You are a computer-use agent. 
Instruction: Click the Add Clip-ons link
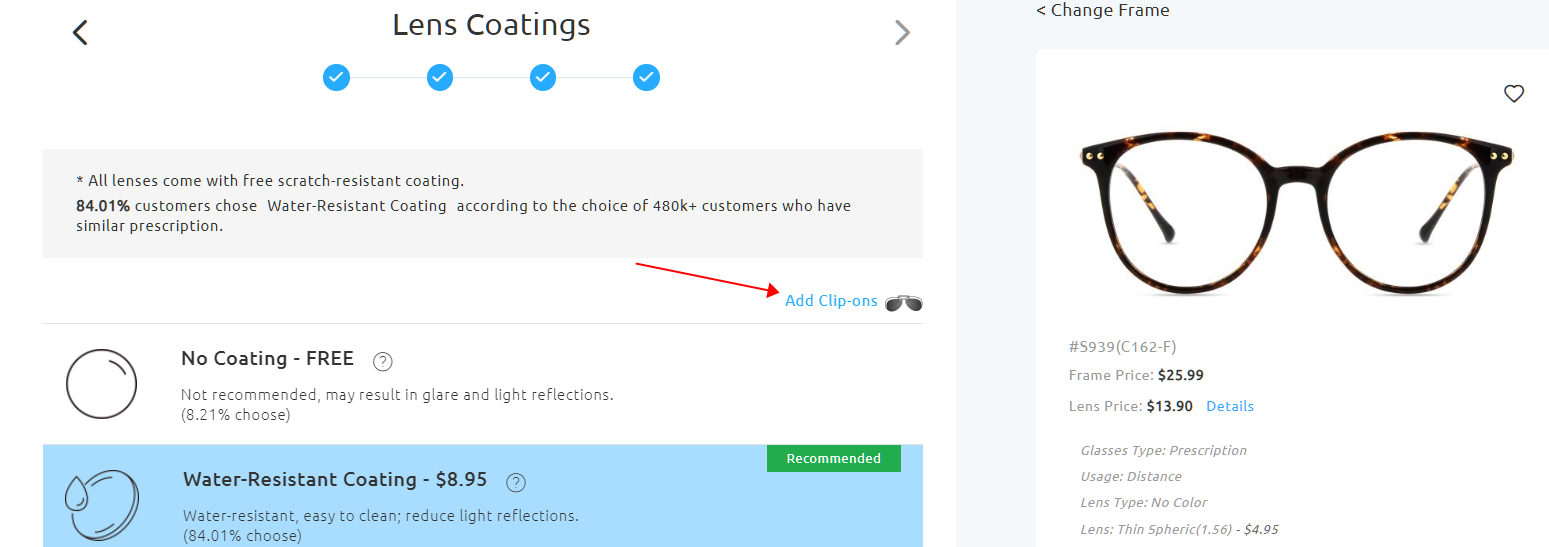click(831, 301)
